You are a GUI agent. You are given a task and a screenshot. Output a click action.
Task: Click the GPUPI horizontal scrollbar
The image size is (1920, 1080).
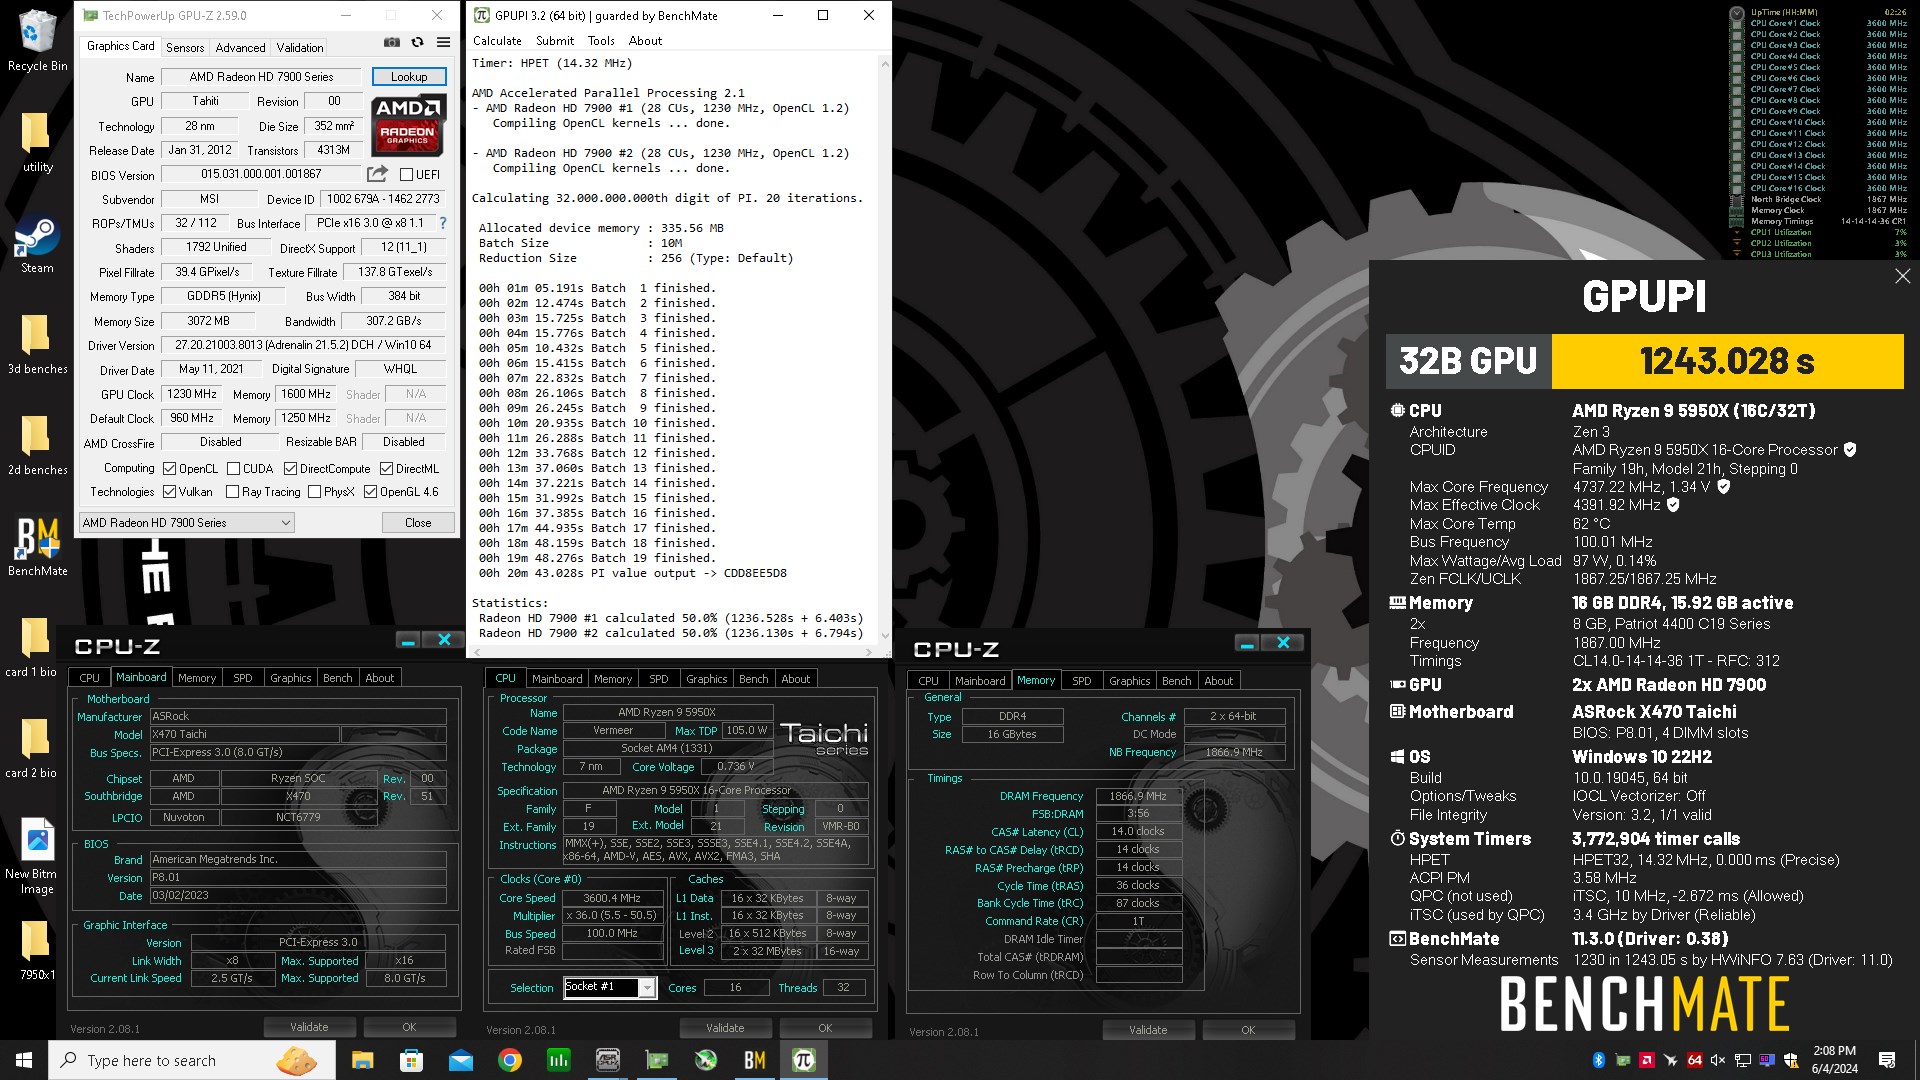[673, 650]
